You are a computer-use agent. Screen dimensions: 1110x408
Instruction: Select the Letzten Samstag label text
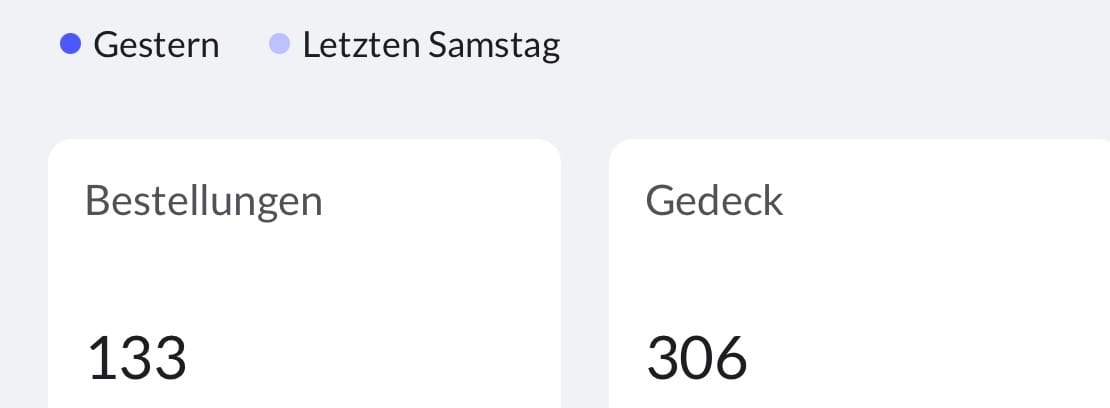click(431, 45)
